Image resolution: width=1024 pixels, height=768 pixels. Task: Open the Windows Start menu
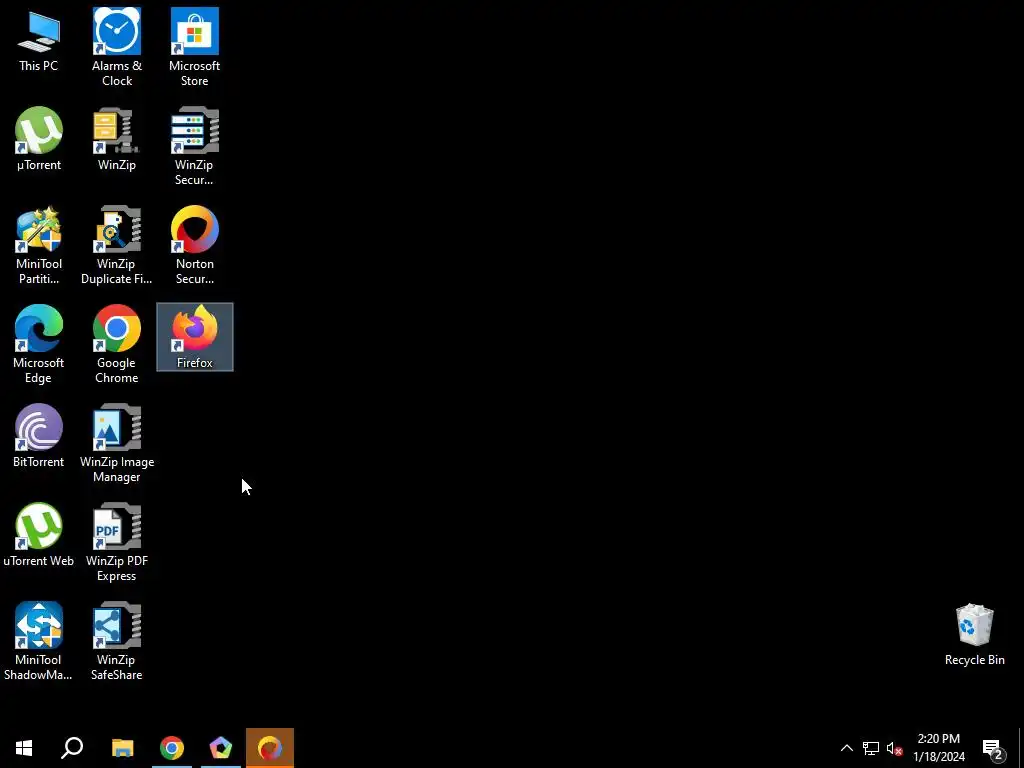[24, 748]
